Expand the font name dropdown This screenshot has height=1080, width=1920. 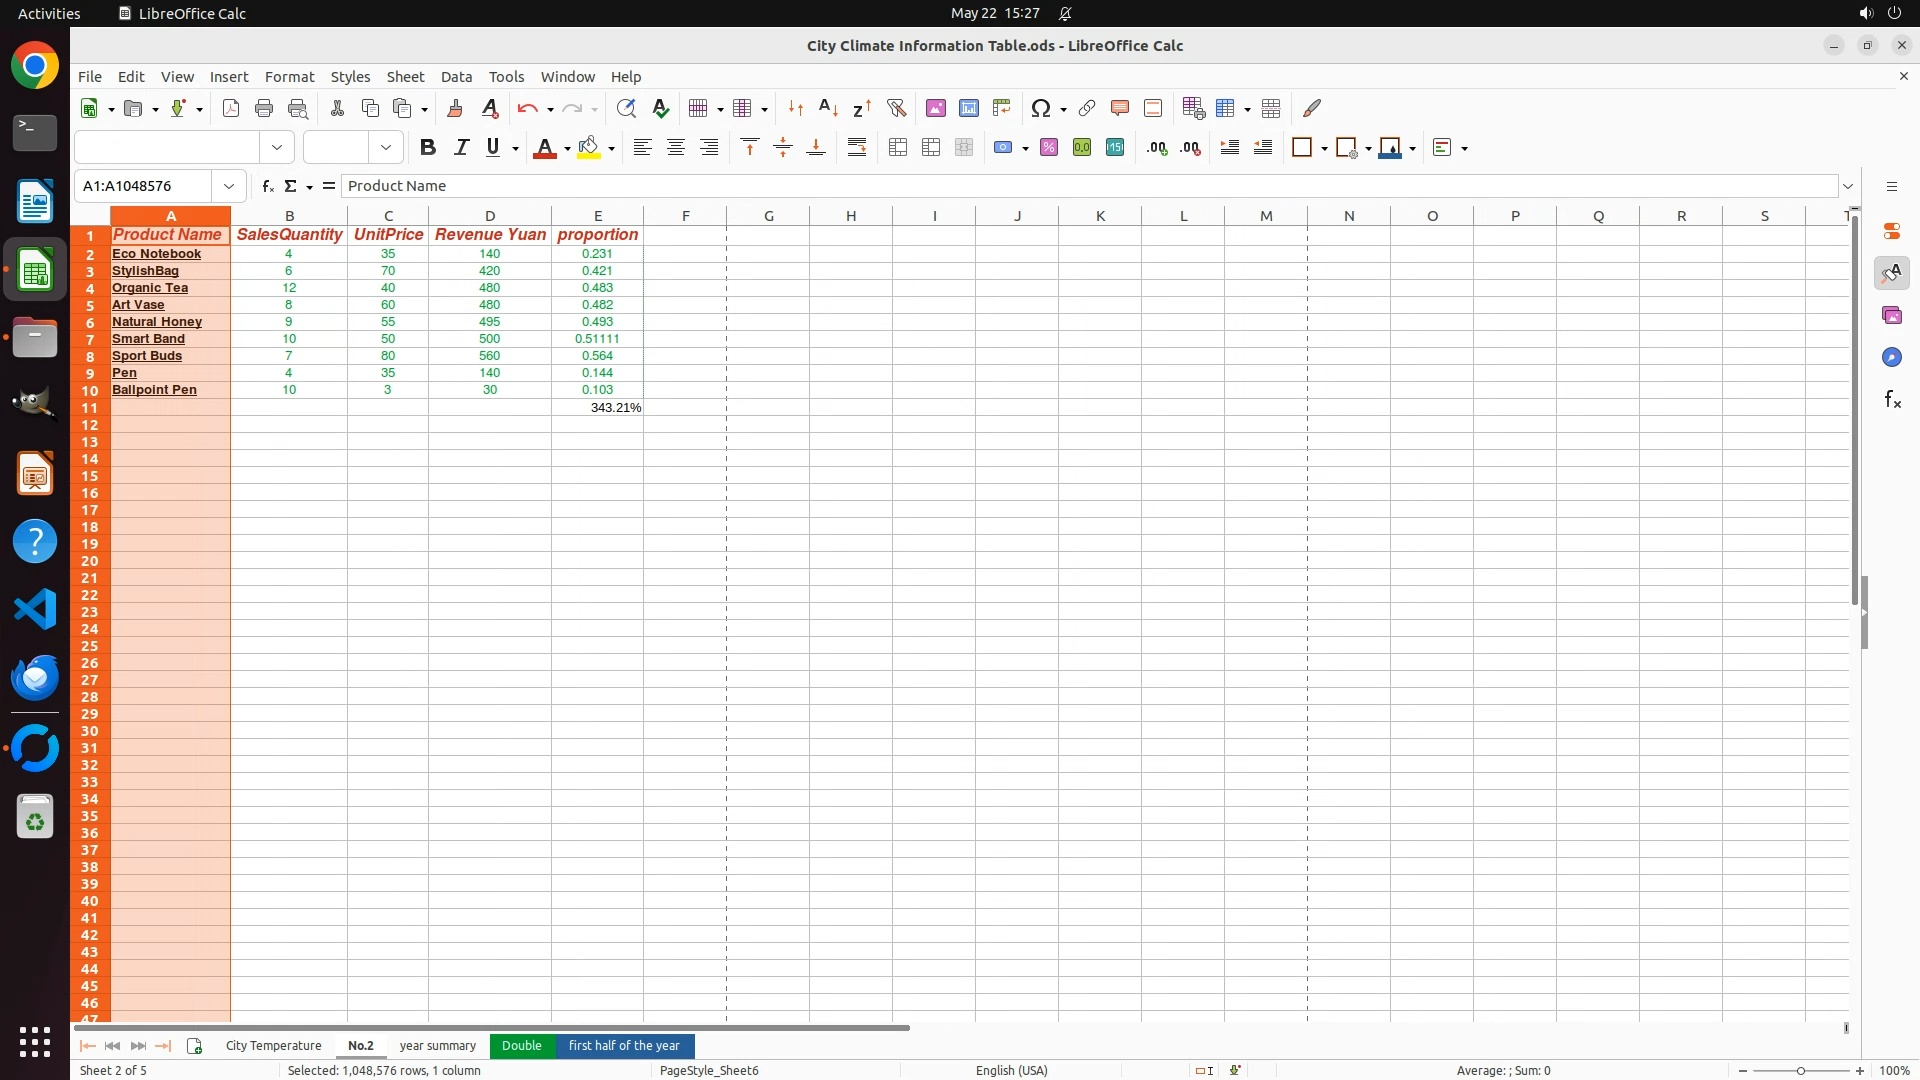277,148
